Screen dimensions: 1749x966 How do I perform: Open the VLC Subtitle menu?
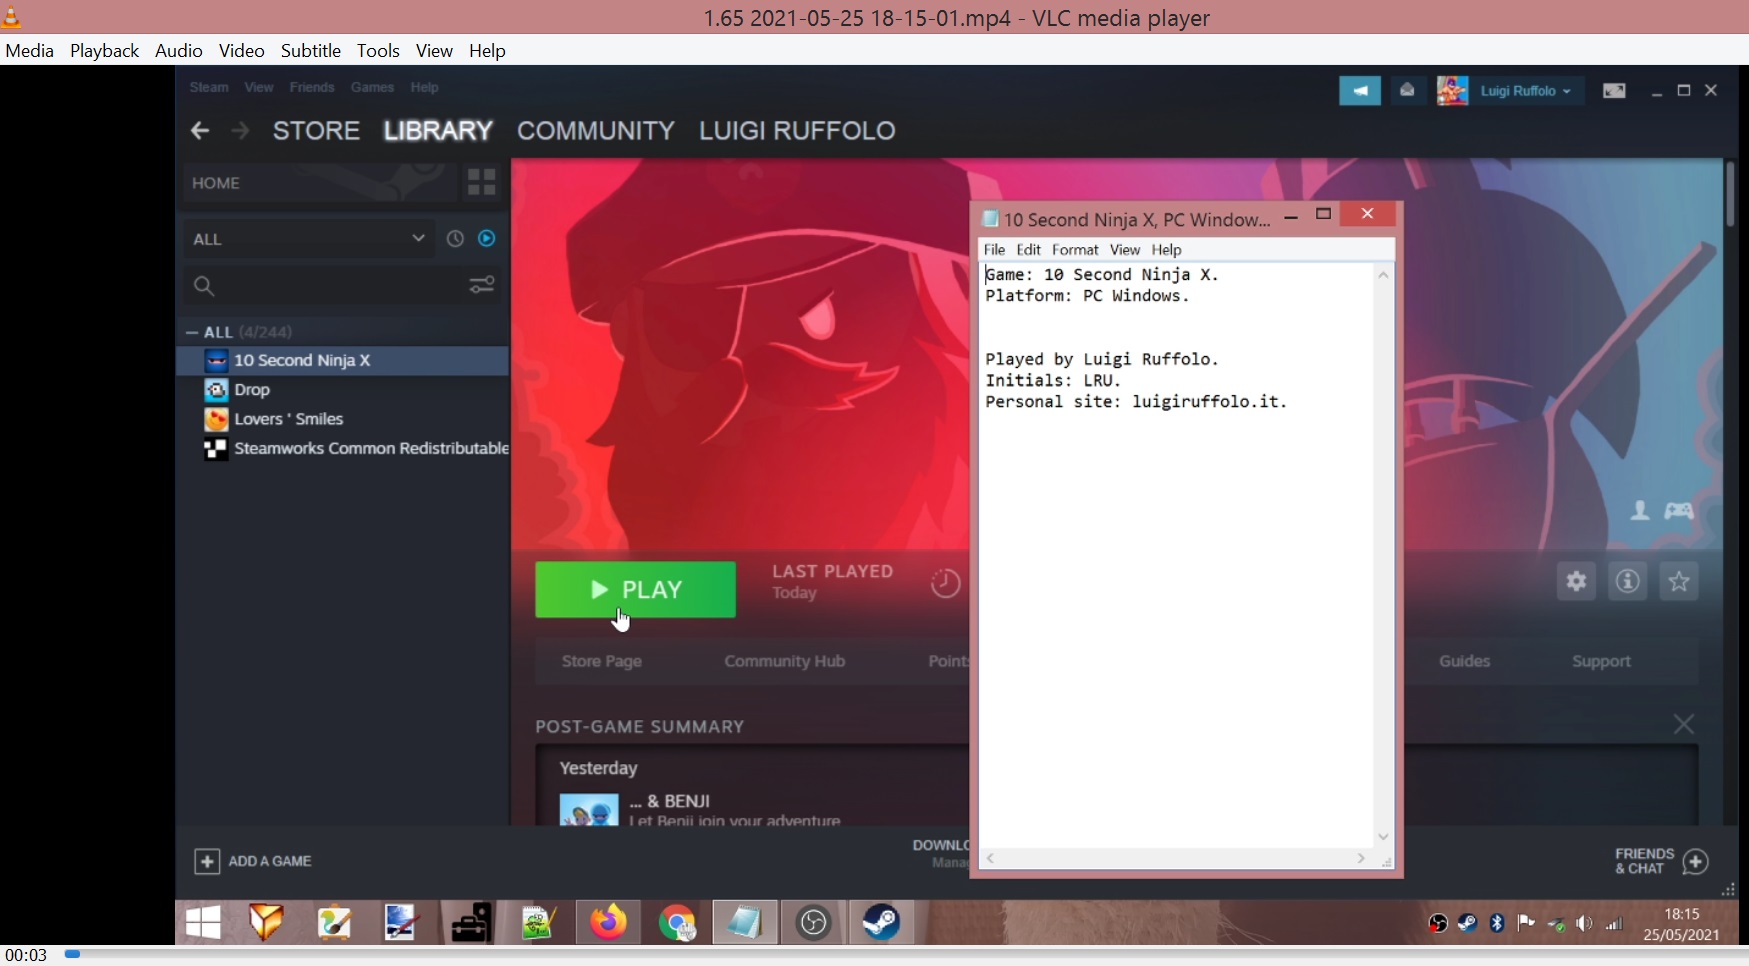pos(311,50)
